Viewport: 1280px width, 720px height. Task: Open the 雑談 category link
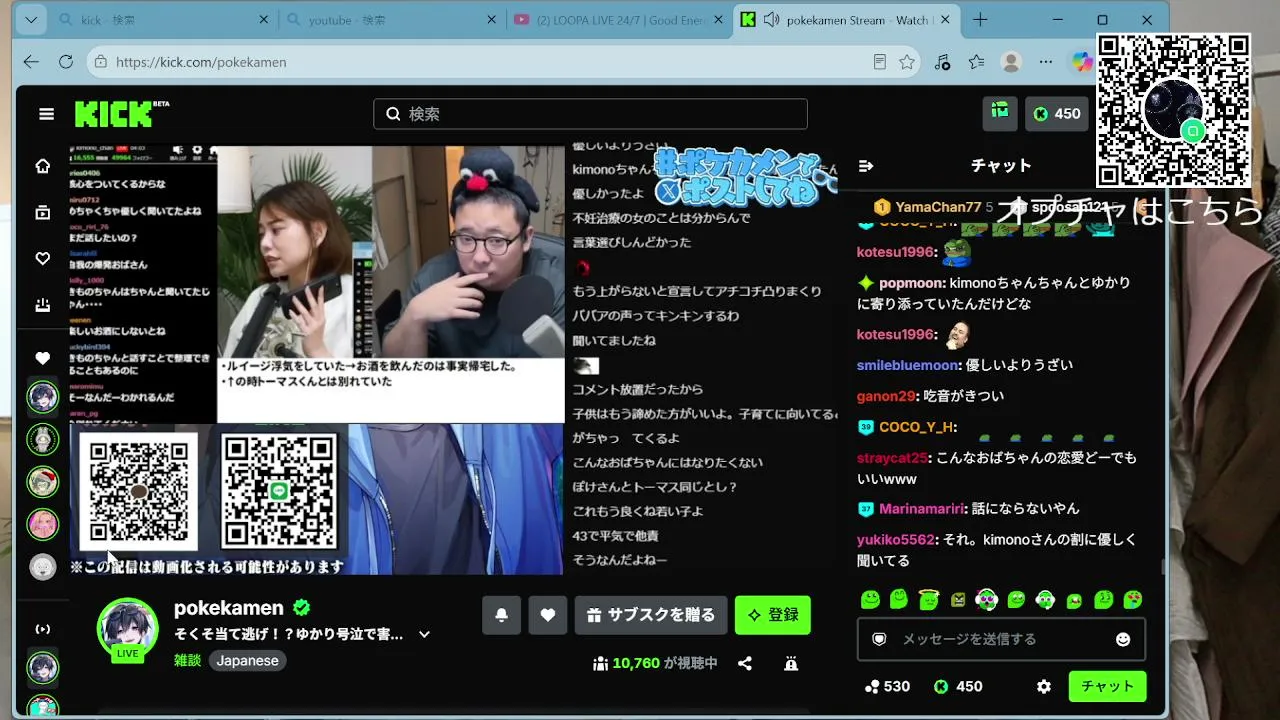187,660
